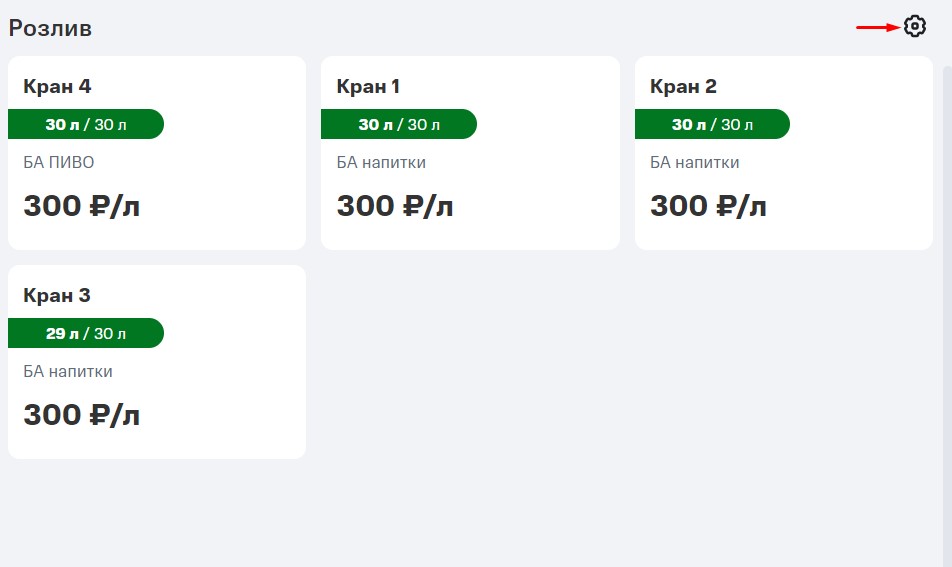This screenshot has width=952, height=567.
Task: Click Кран 4 volume bar 30 л
Action: tap(86, 124)
